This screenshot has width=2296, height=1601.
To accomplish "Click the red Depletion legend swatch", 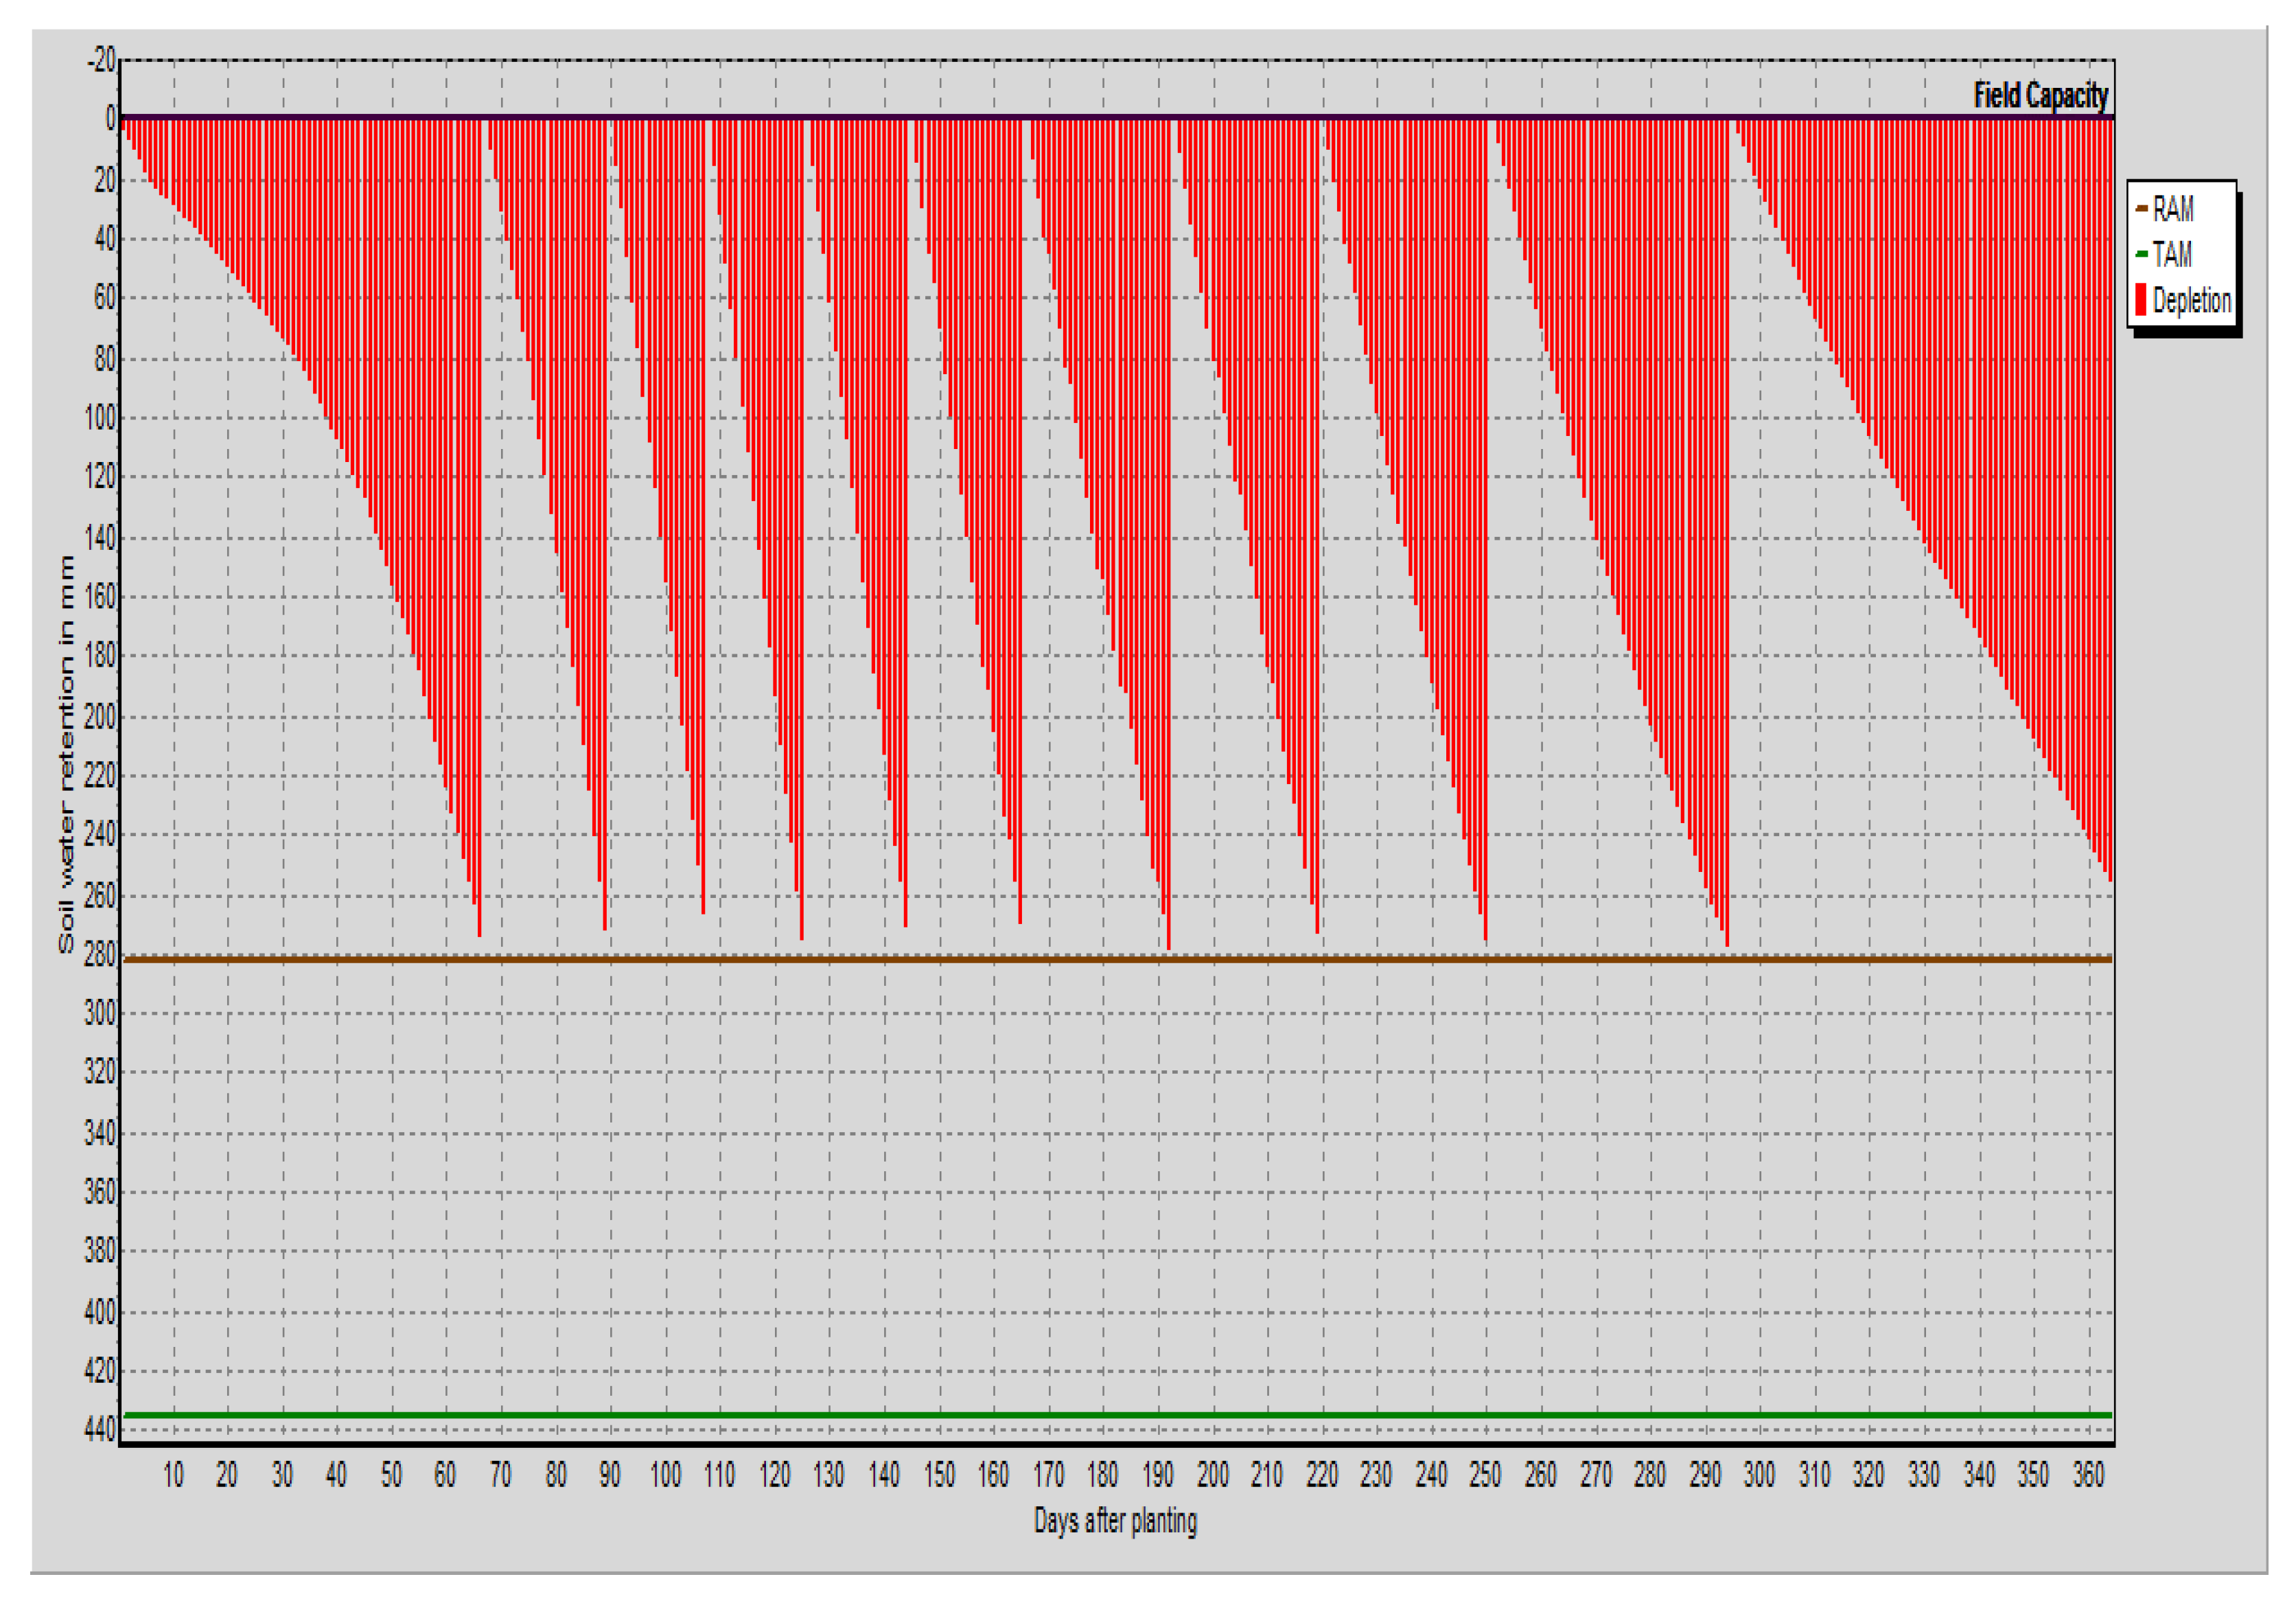I will [x=2141, y=300].
